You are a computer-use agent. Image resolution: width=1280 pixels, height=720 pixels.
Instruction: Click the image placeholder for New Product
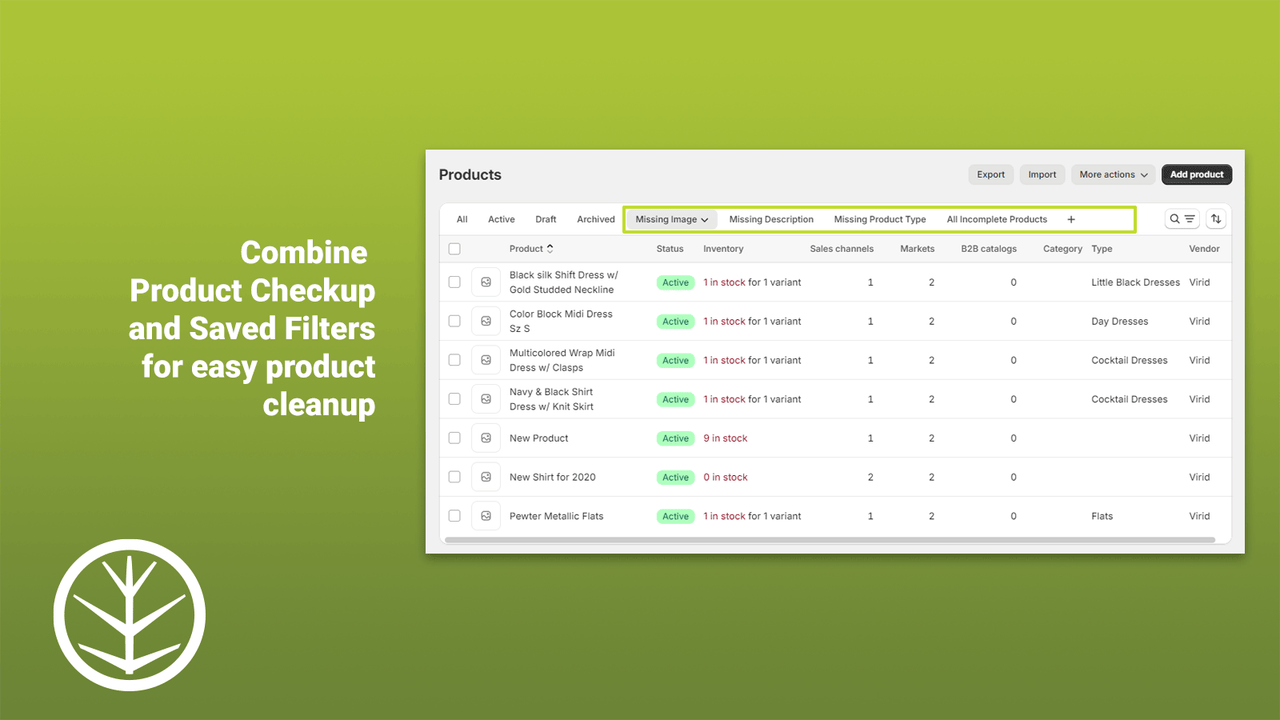pos(486,438)
